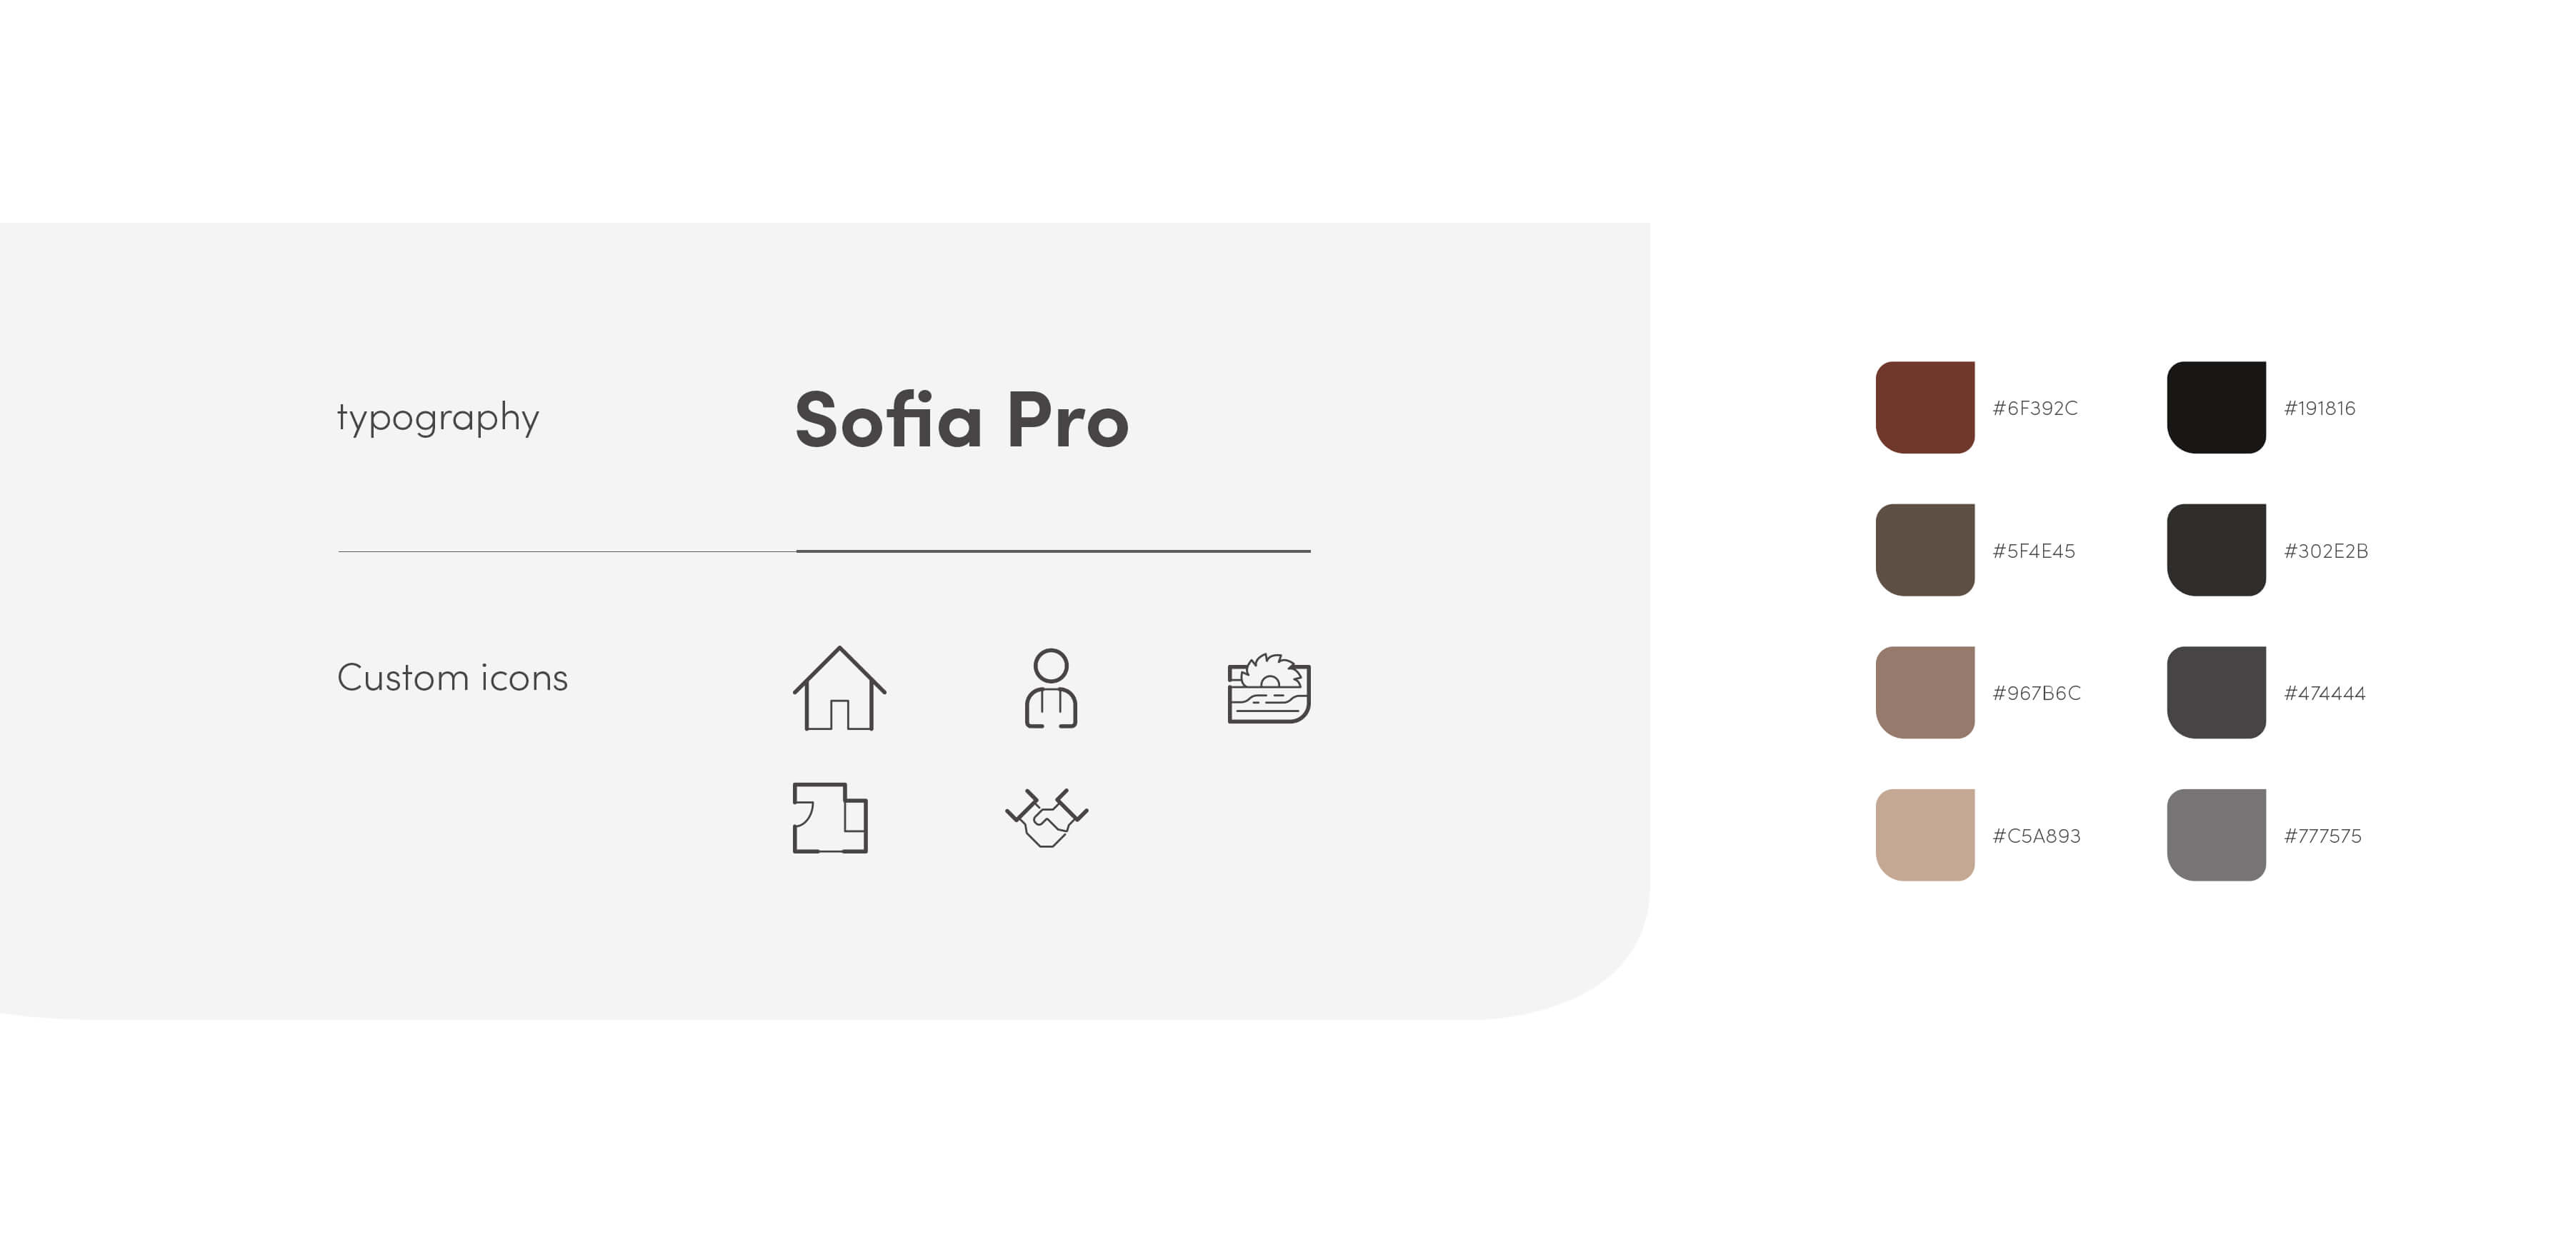This screenshot has height=1242, width=2576.
Task: Click the circular saw blade icon
Action: pos(1268,688)
